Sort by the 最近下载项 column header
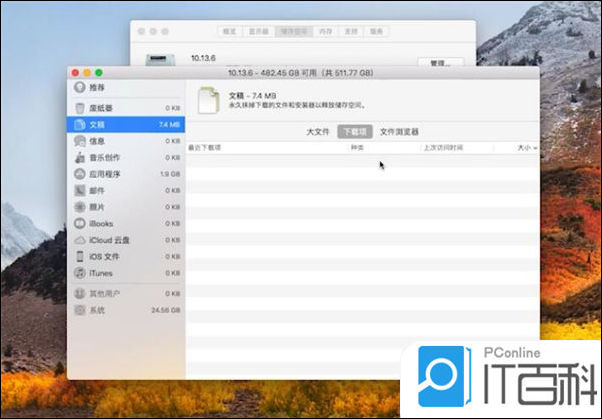 point(205,148)
